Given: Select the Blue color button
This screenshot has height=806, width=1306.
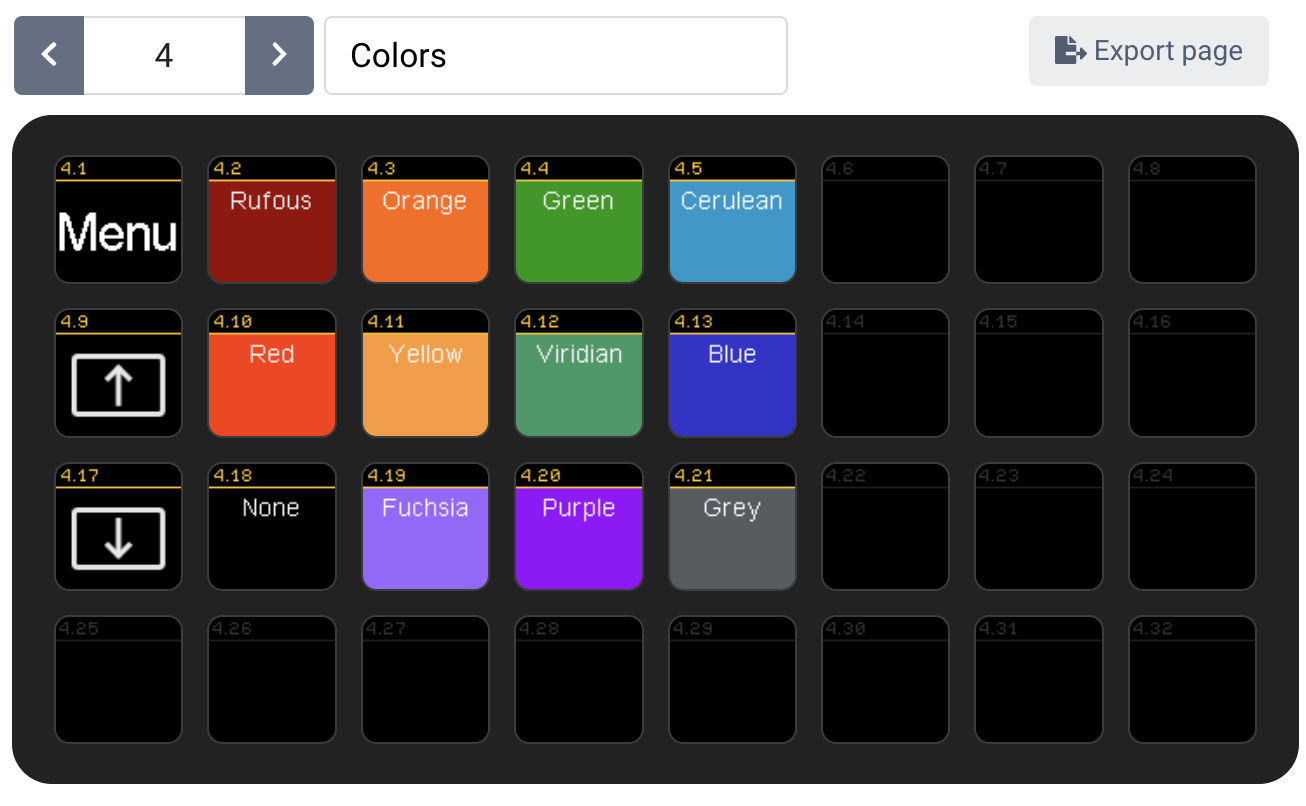Looking at the screenshot, I should click(x=732, y=375).
